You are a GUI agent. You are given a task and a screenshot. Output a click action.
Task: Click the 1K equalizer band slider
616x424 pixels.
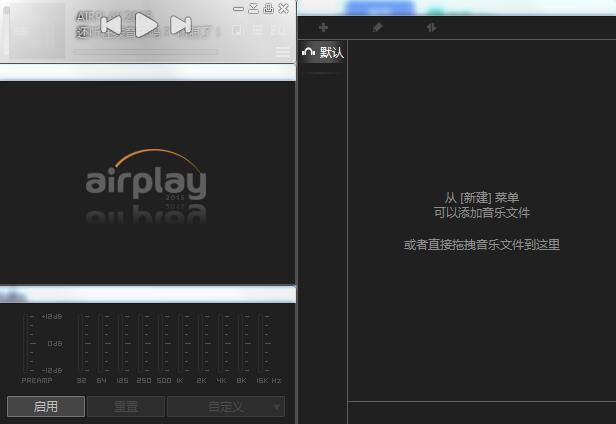[x=180, y=343]
